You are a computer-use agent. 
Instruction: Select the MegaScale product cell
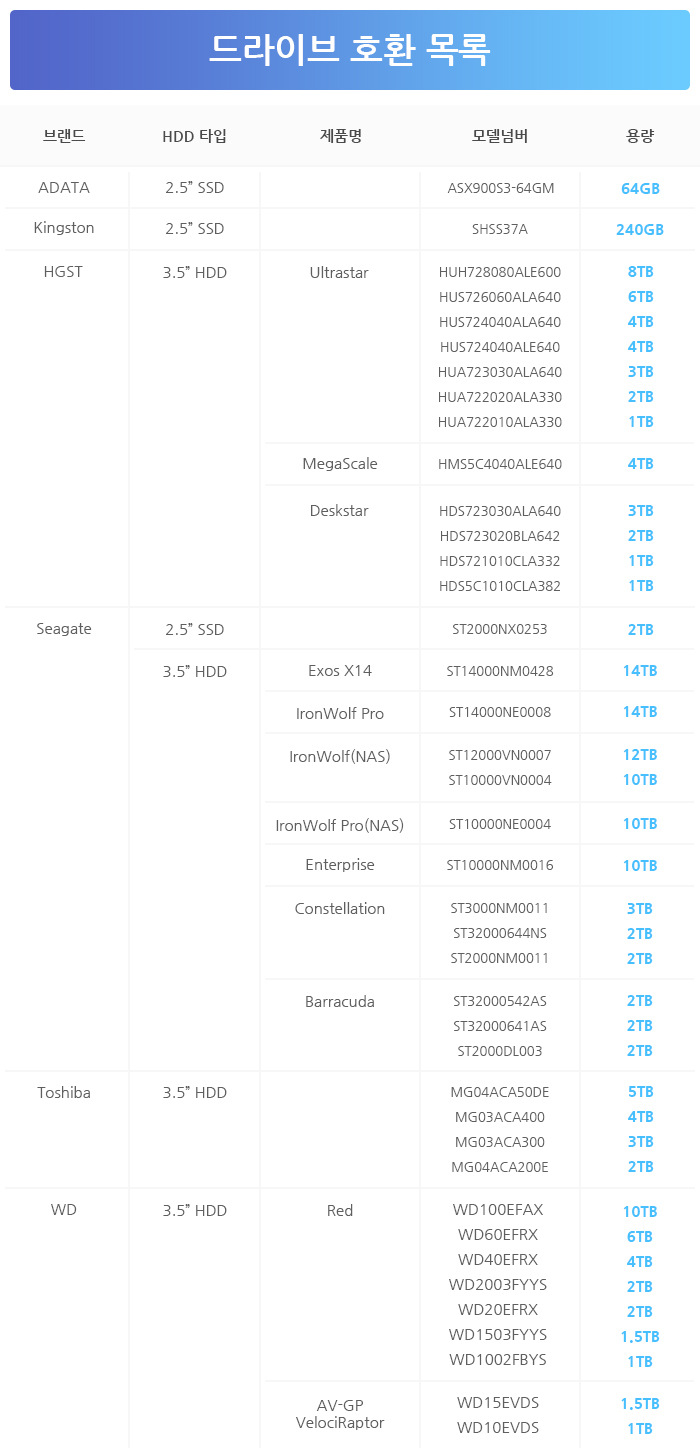point(340,464)
